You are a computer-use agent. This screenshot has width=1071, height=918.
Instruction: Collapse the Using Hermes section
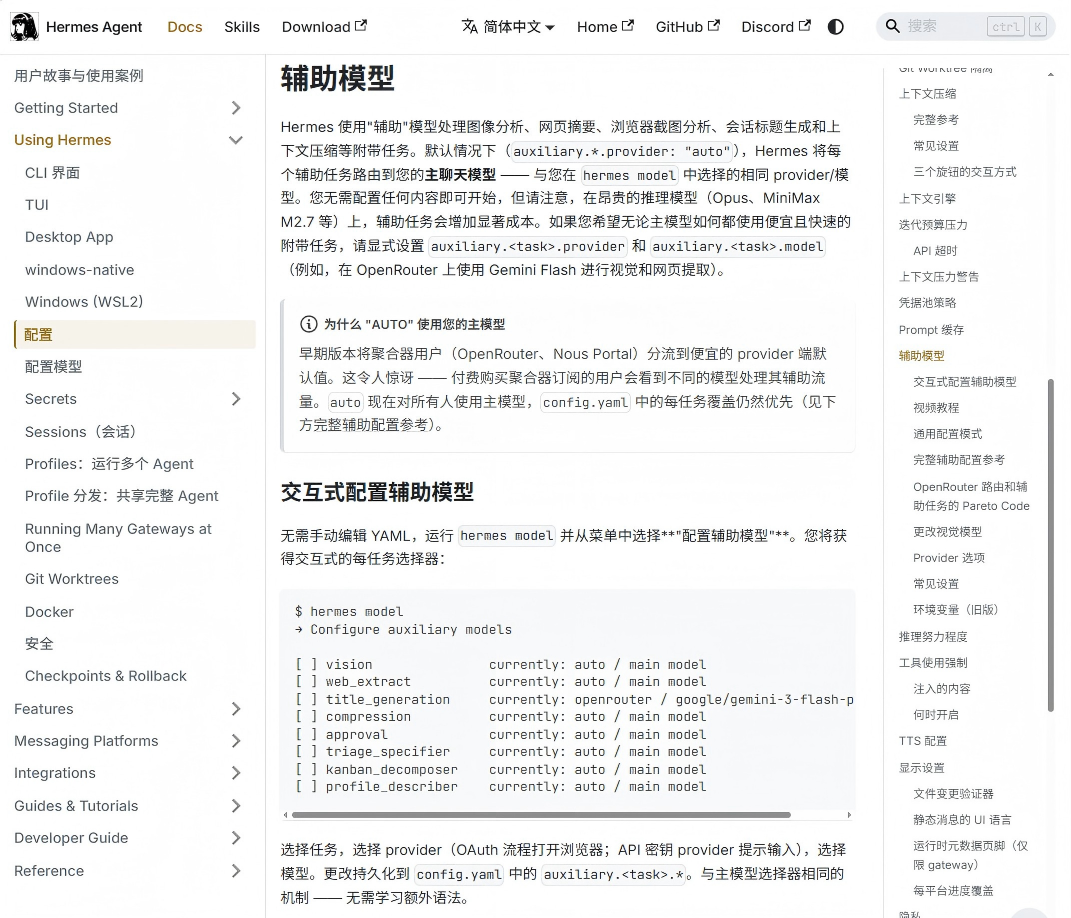point(236,140)
